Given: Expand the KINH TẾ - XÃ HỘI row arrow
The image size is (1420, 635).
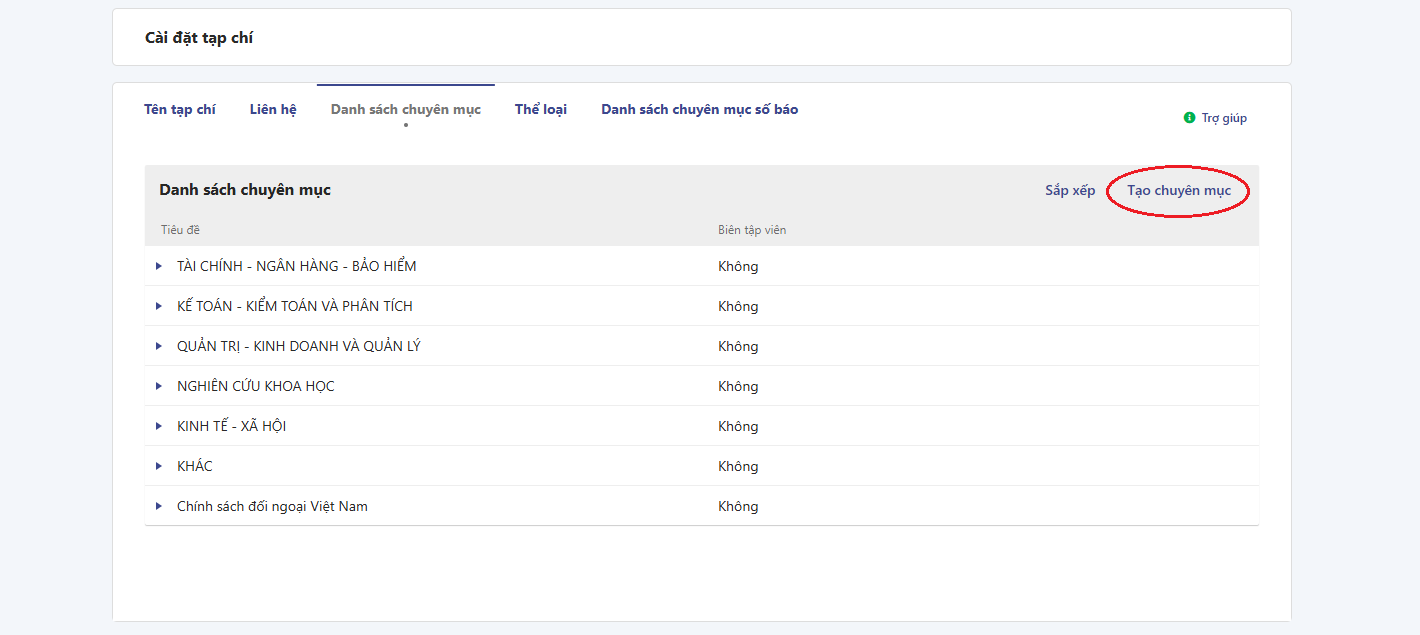Looking at the screenshot, I should tap(159, 426).
